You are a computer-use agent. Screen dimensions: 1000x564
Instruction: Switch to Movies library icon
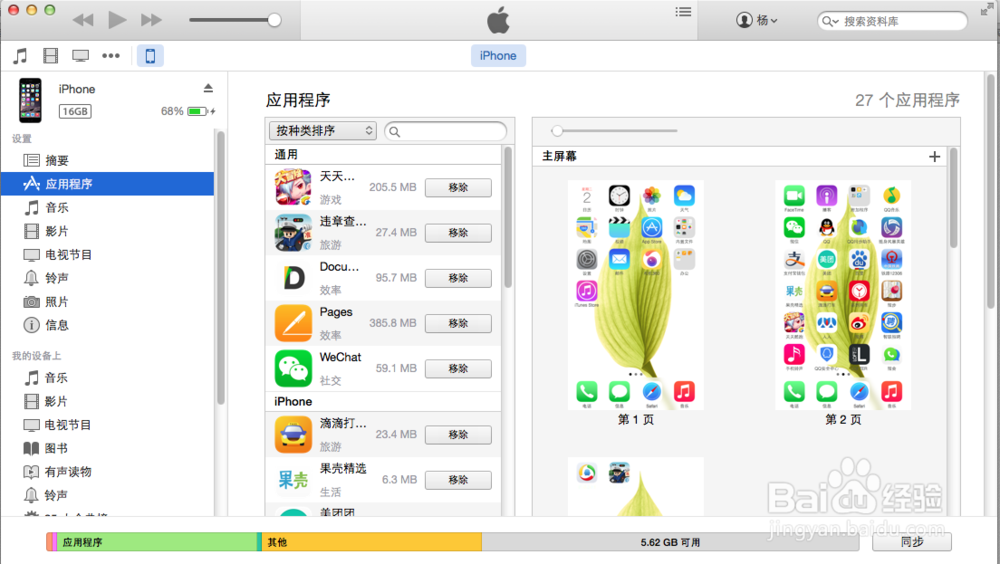(x=50, y=56)
